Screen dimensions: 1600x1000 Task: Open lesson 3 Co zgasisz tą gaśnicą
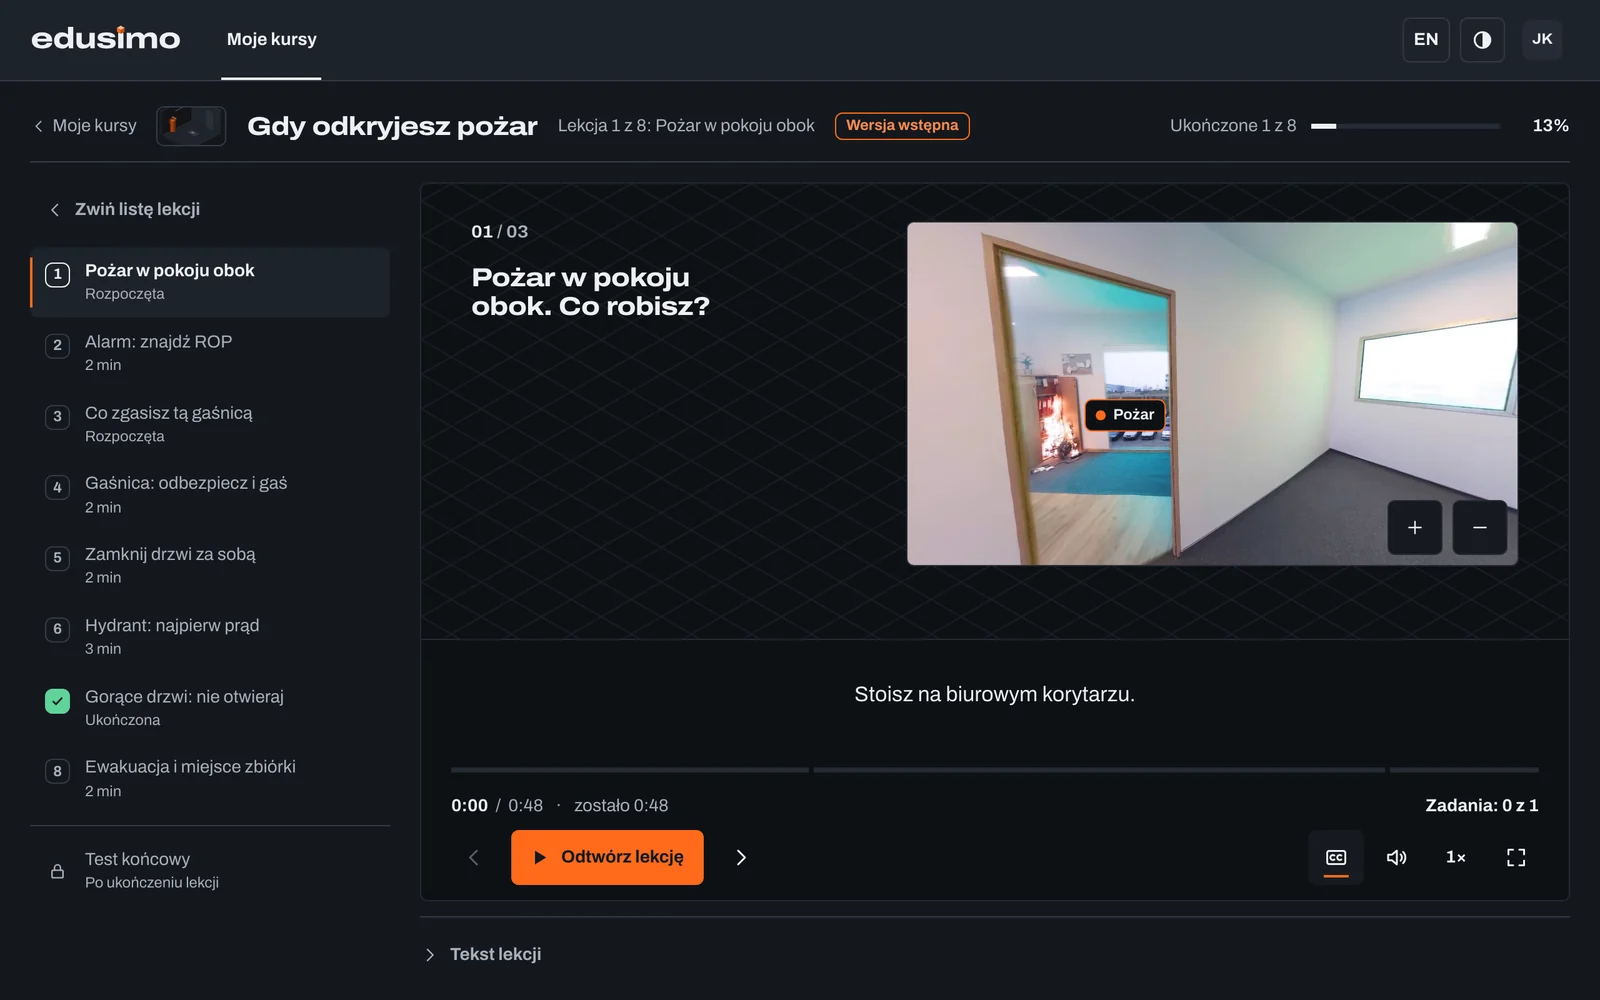[x=210, y=424]
